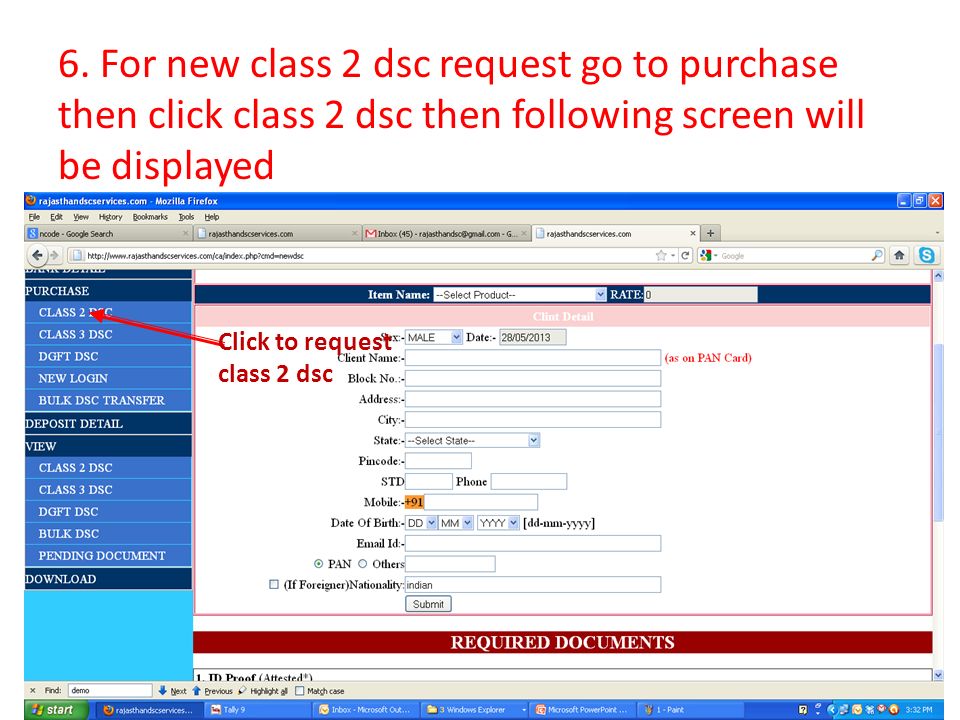Open DGFT DSC under Purchase
The height and width of the screenshot is (720, 960).
[x=68, y=356]
